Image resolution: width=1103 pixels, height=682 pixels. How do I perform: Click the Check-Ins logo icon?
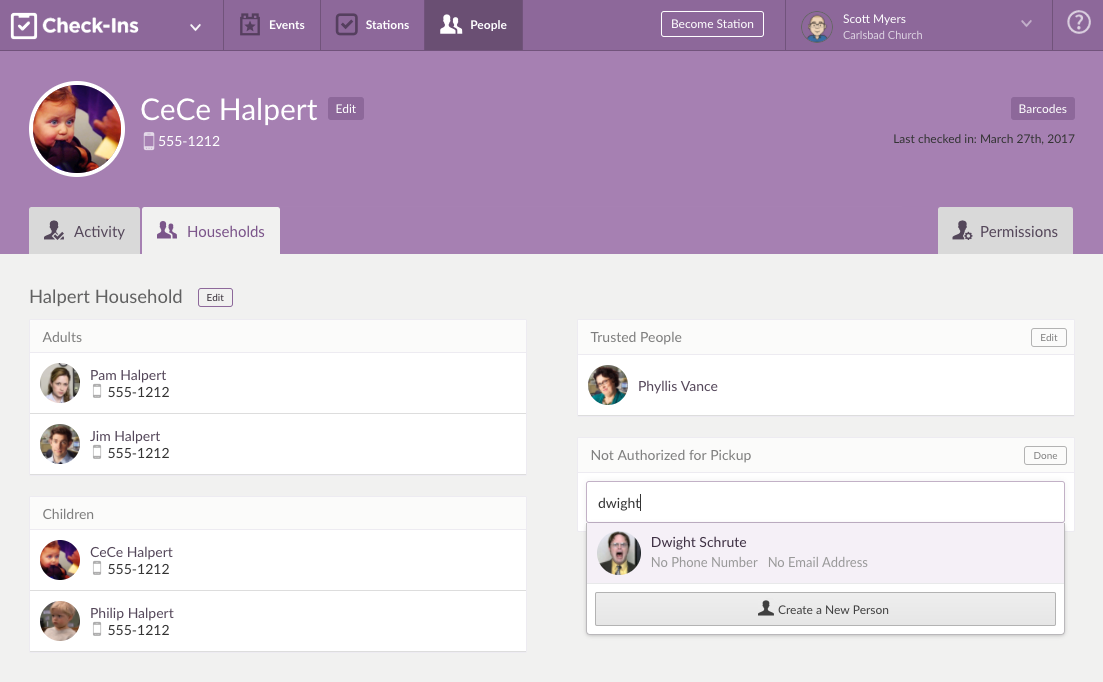point(24,25)
